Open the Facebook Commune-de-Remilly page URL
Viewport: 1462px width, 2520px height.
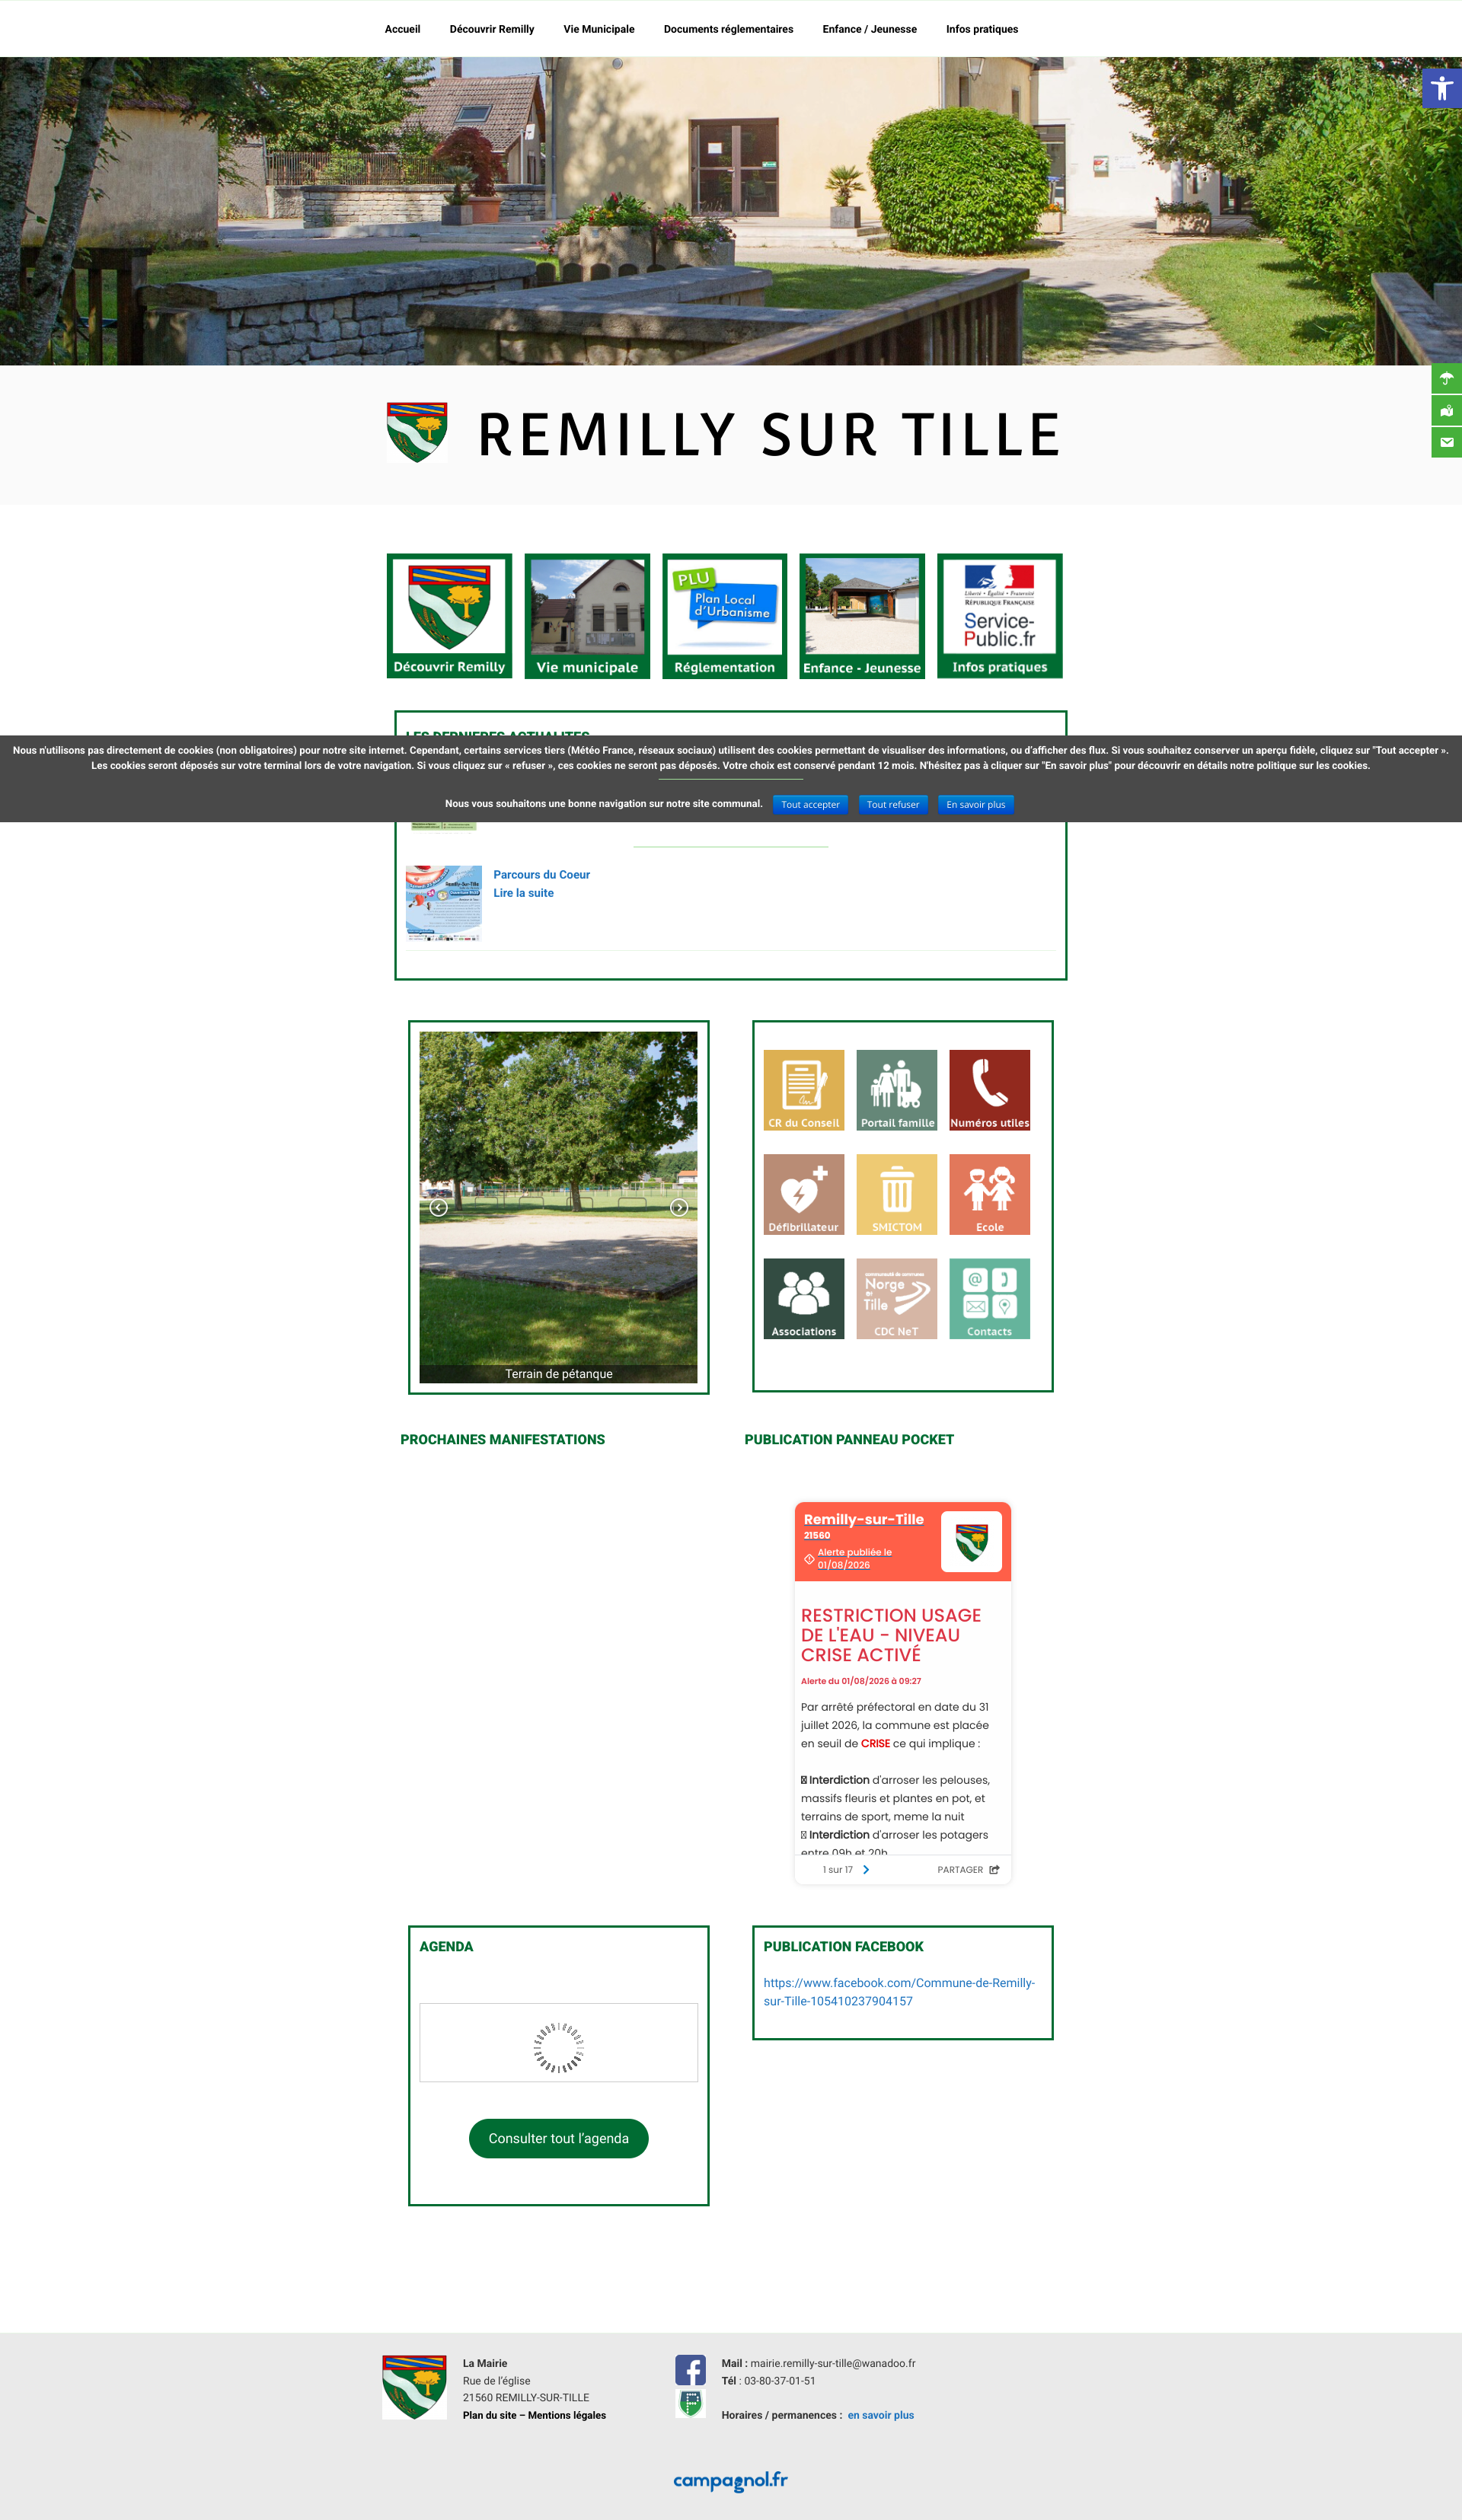click(x=898, y=1991)
